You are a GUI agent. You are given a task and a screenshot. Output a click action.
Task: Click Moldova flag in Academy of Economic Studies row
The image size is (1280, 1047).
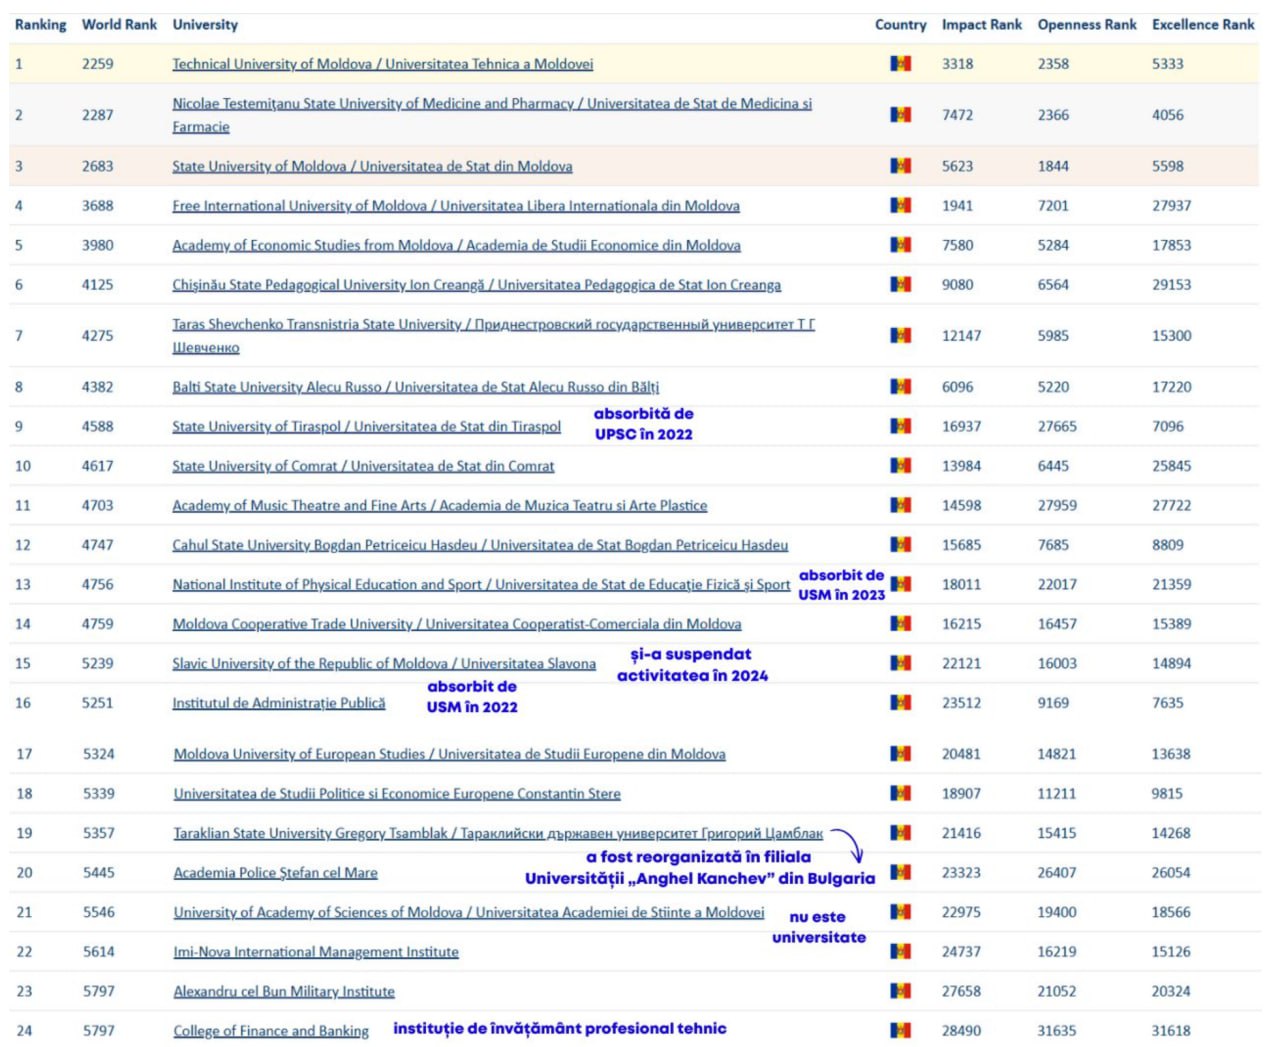(x=901, y=245)
